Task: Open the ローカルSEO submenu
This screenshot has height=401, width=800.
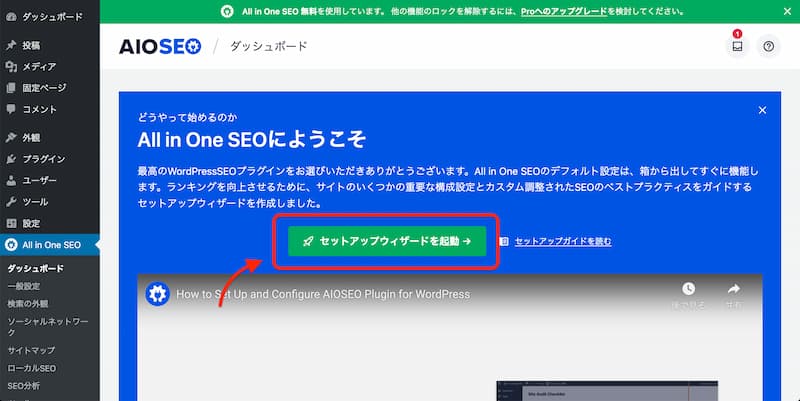Action: click(x=32, y=368)
